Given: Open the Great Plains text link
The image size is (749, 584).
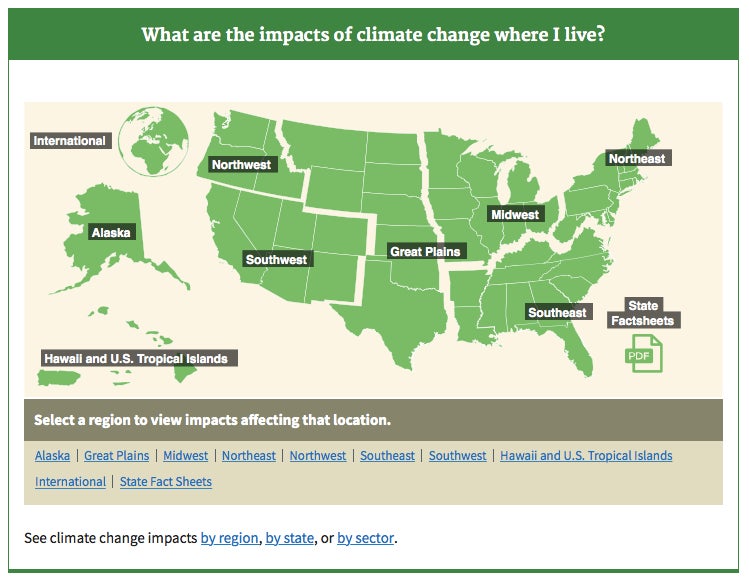Looking at the screenshot, I should 117,456.
